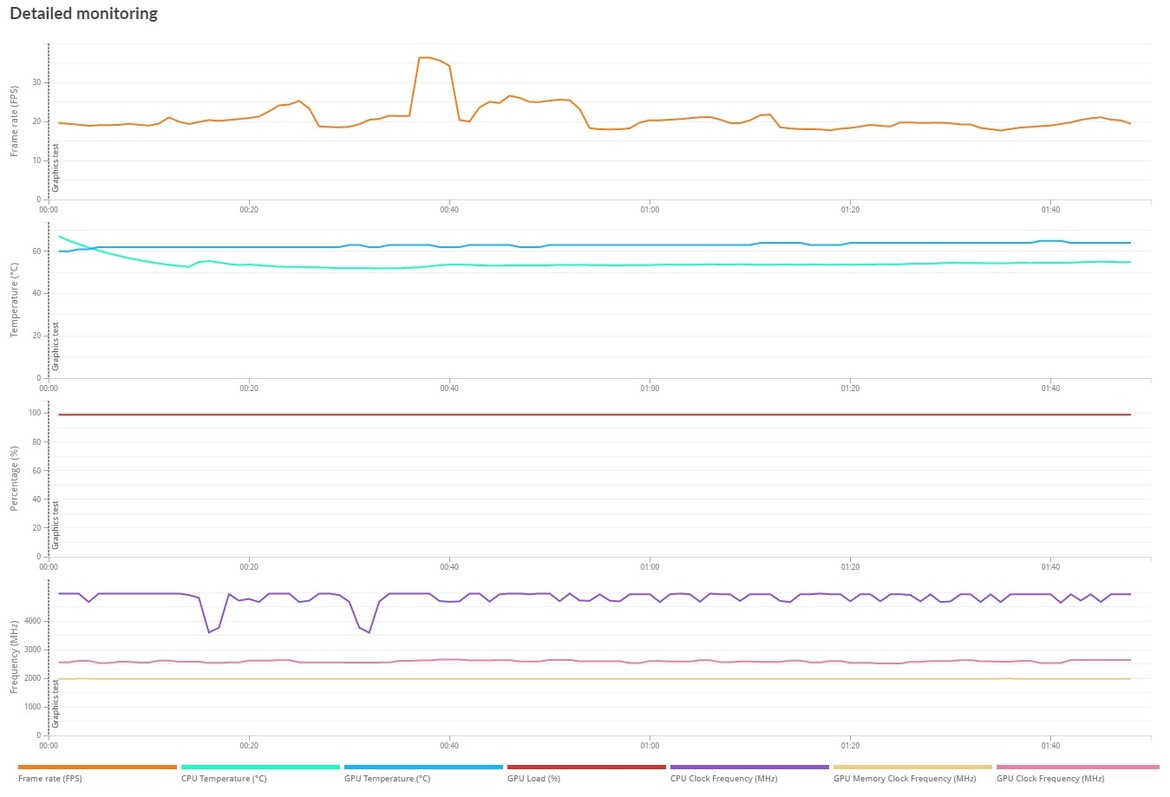Click the 4000 value on the frequency axis
Screen dimensions: 1170x797
pyautogui.click(x=33, y=621)
